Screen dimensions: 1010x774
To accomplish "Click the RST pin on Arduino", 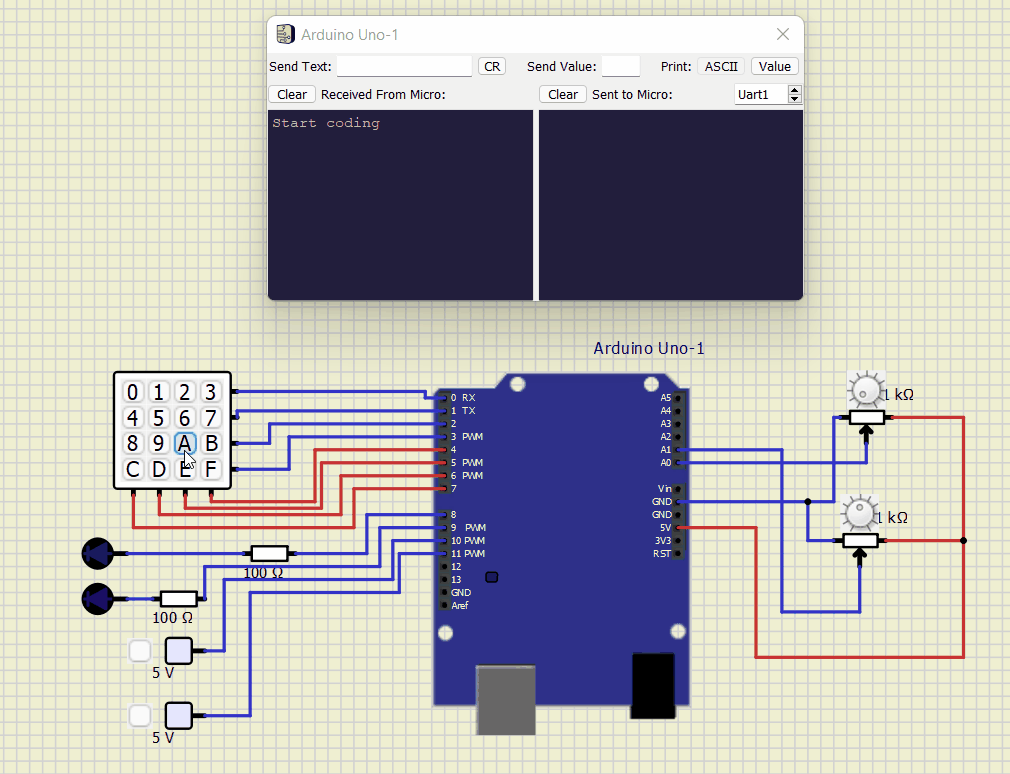I will click(x=678, y=554).
